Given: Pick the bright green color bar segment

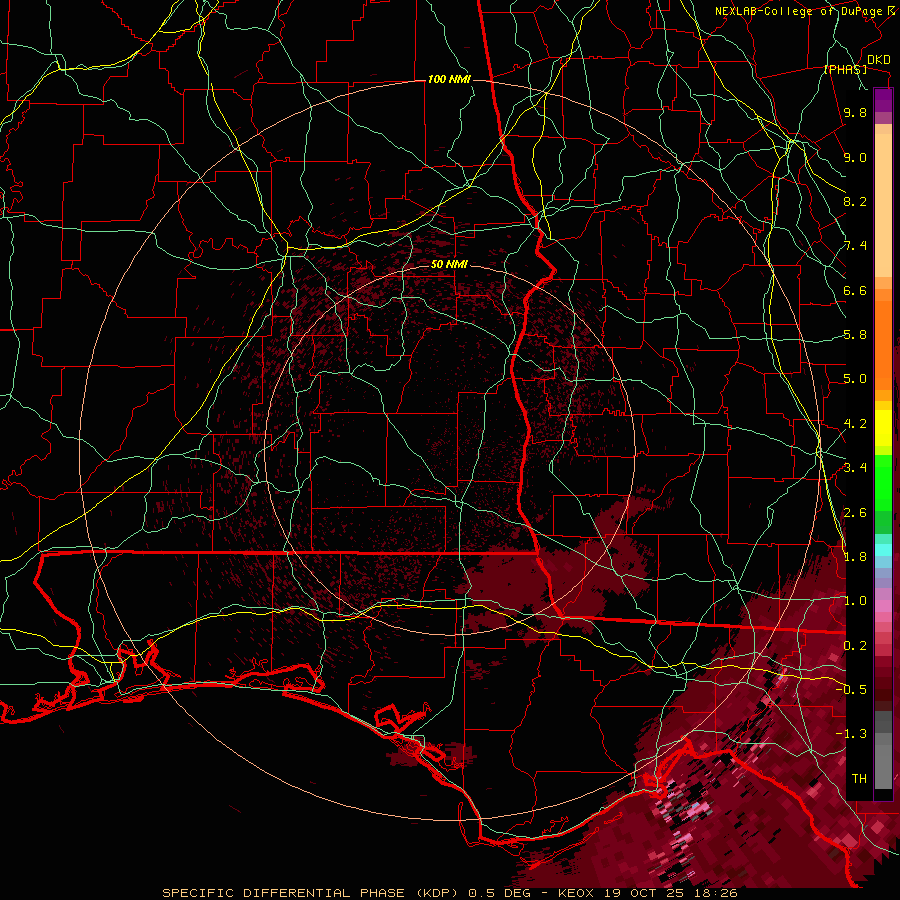Looking at the screenshot, I should click(x=883, y=482).
